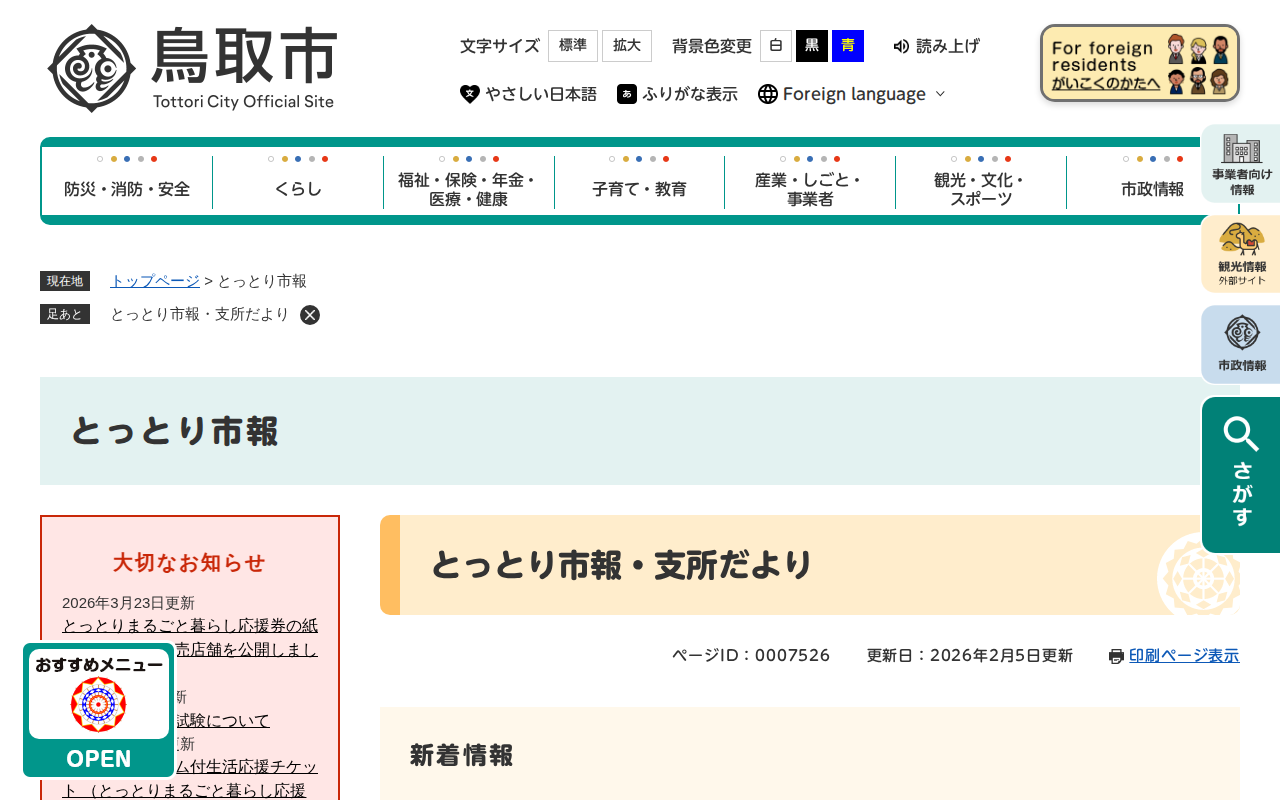Screen dimensions: 1280x800
Task: Open the 印刷ページ表示 link
Action: [1184, 656]
